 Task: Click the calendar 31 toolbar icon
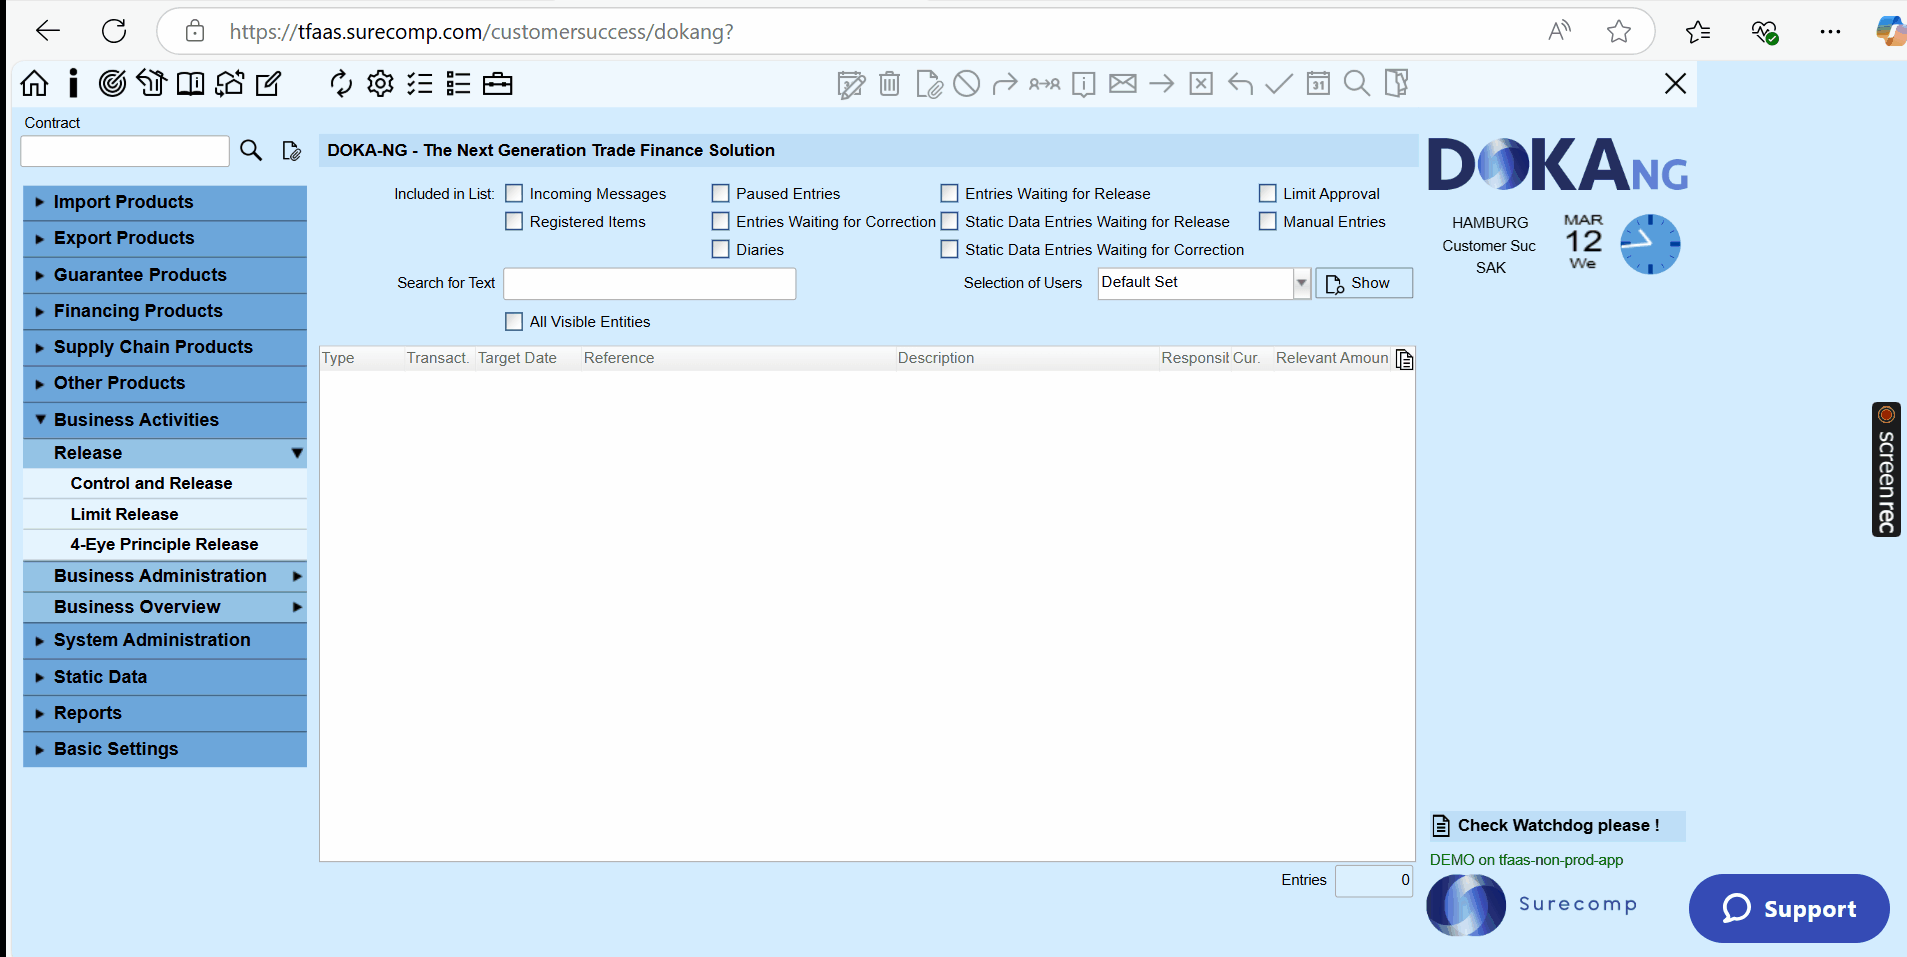[x=1318, y=83]
